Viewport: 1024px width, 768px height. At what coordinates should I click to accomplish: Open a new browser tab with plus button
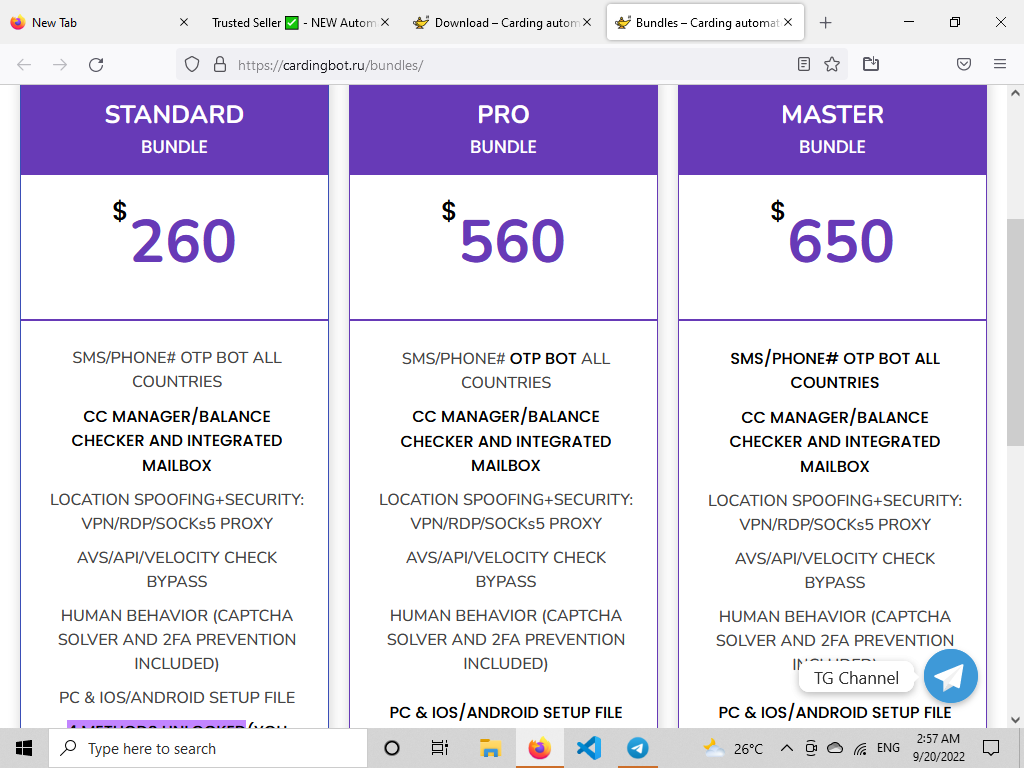(825, 22)
